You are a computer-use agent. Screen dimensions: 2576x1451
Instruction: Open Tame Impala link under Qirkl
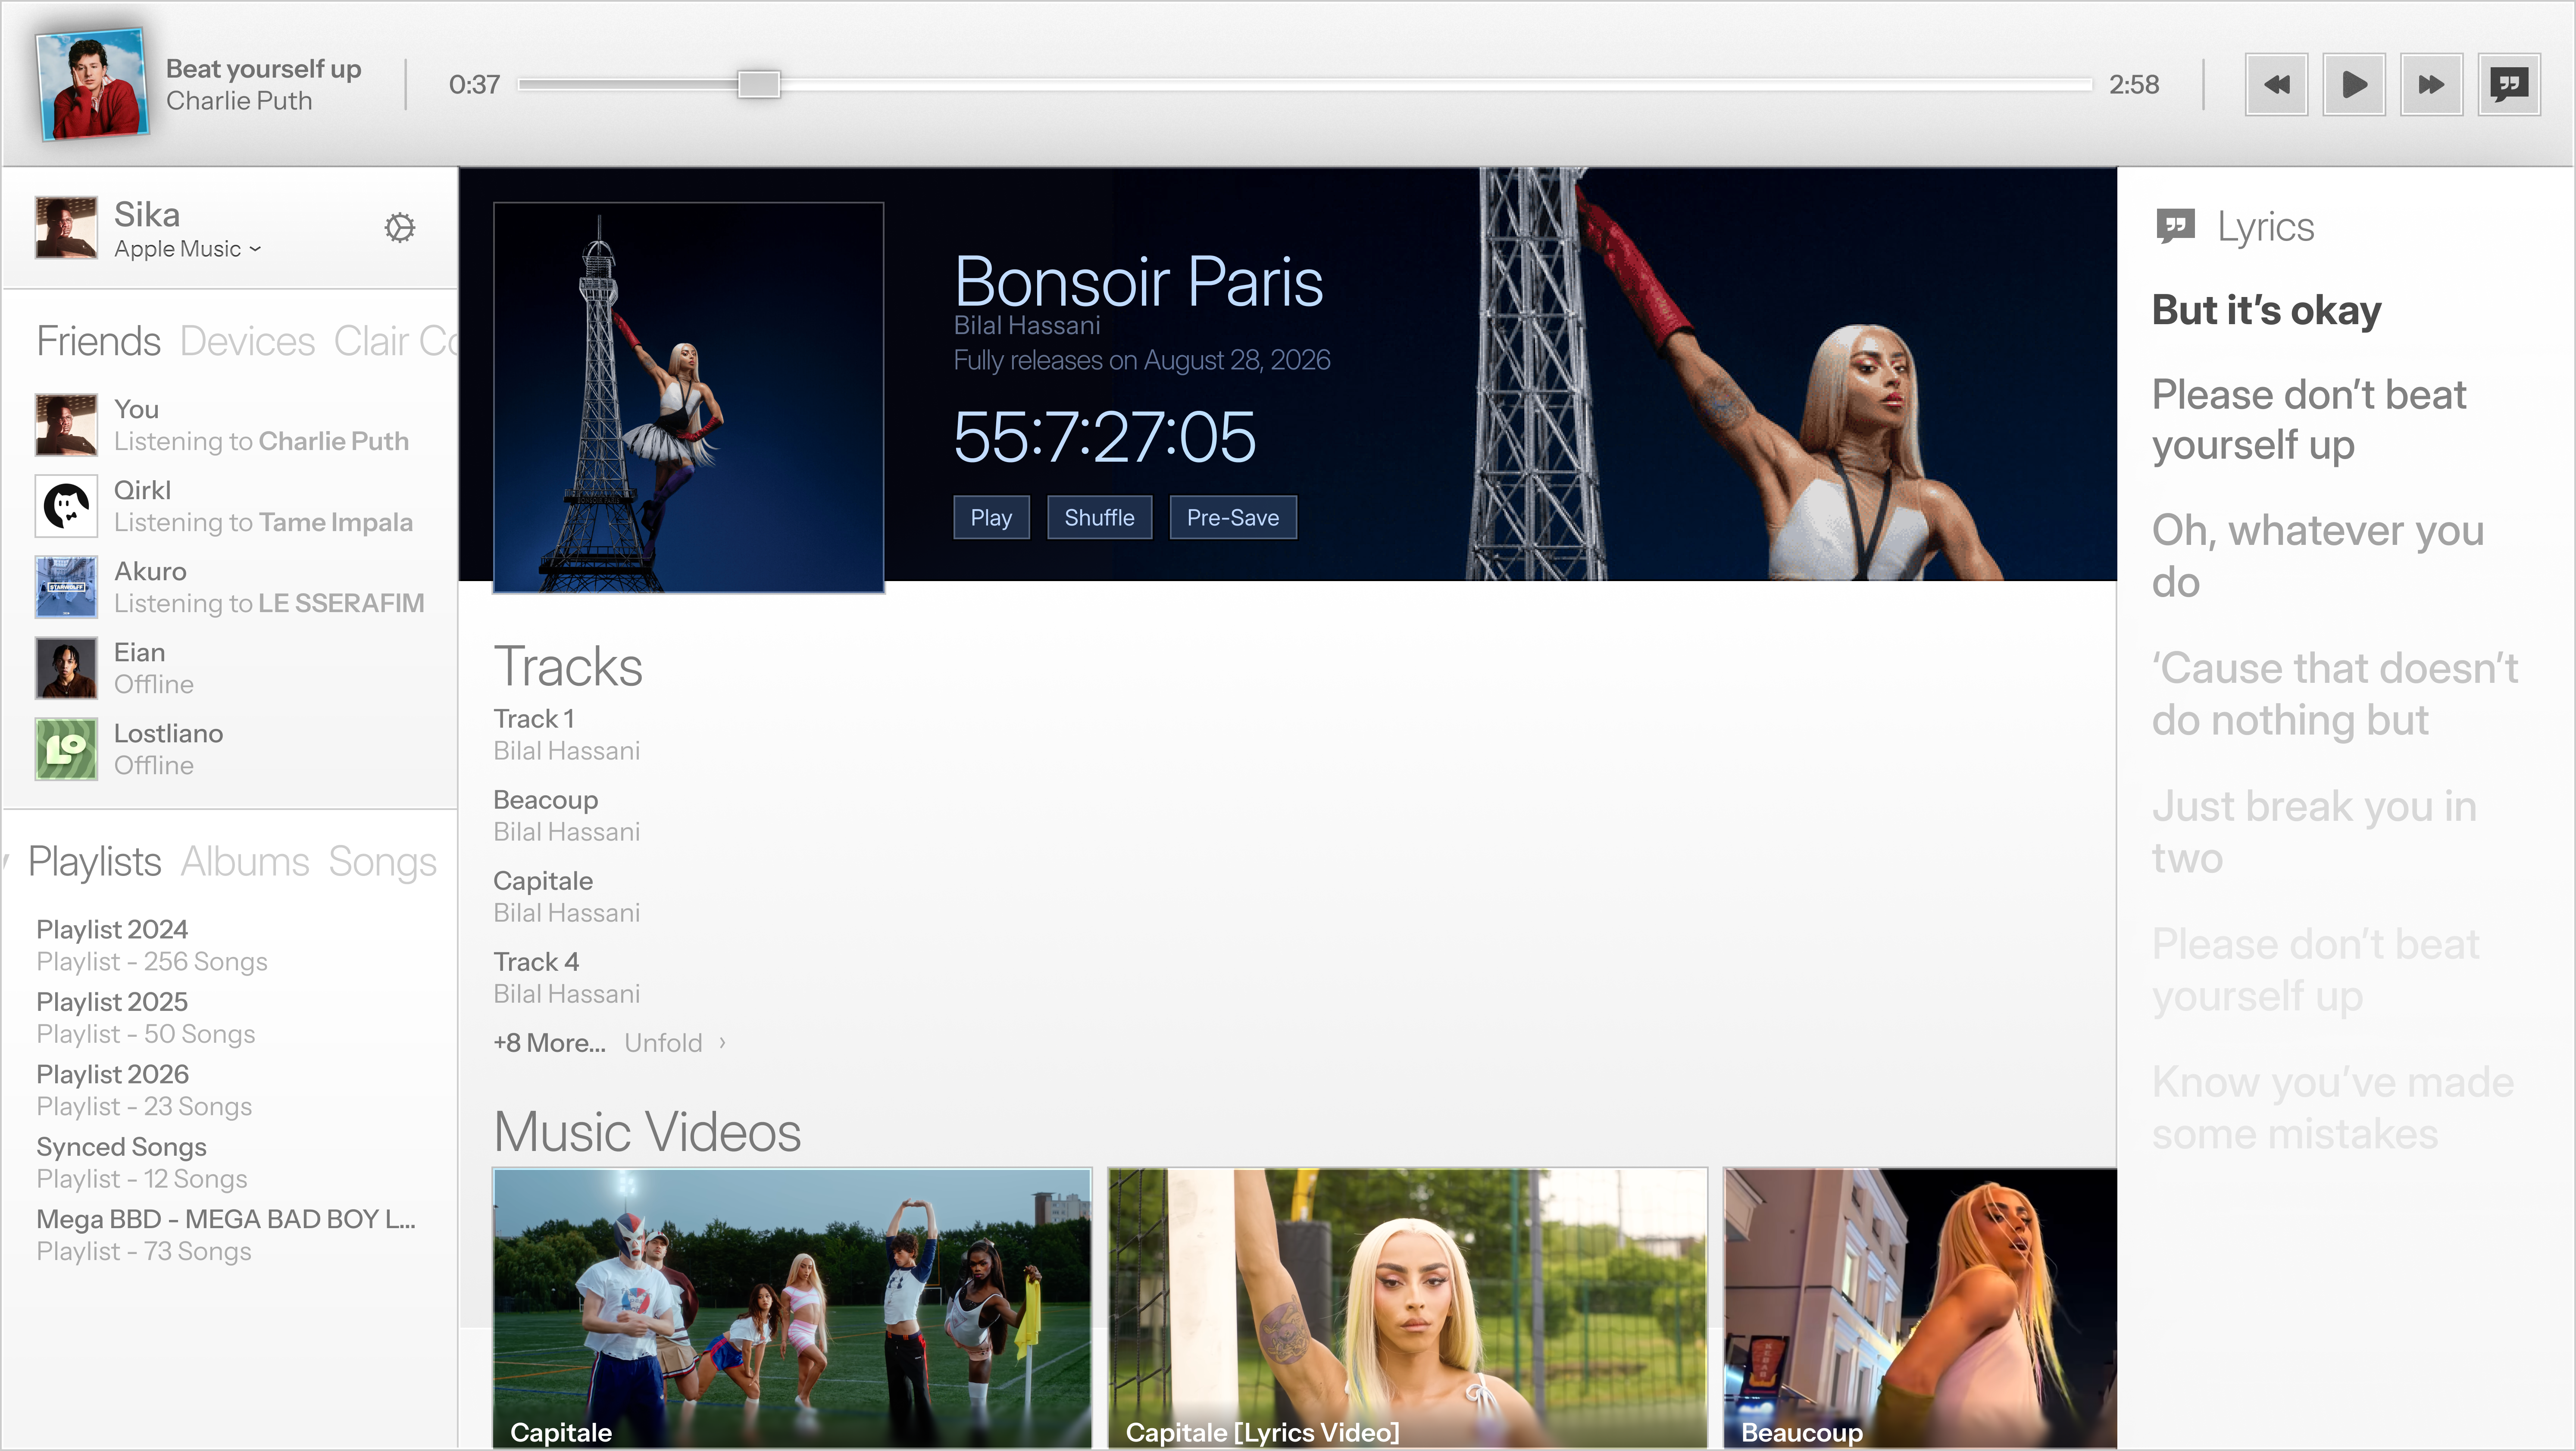335,522
